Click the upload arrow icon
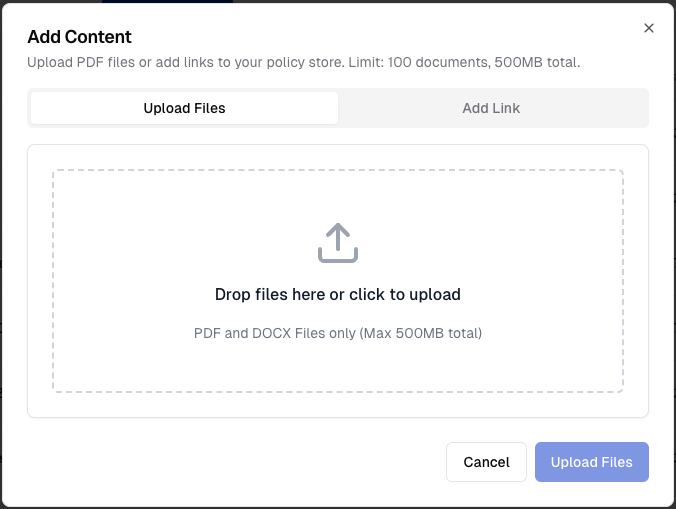This screenshot has width=676, height=509. tap(338, 243)
